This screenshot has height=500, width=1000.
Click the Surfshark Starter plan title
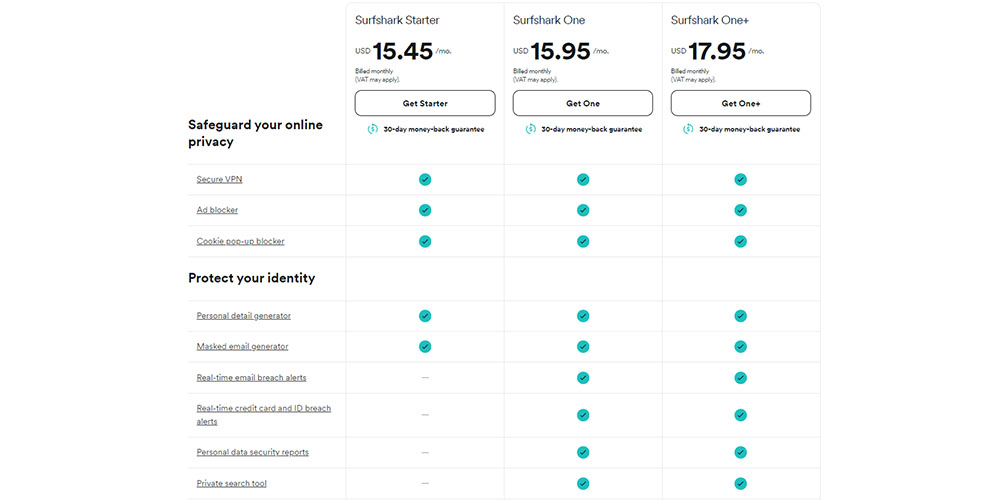point(397,20)
